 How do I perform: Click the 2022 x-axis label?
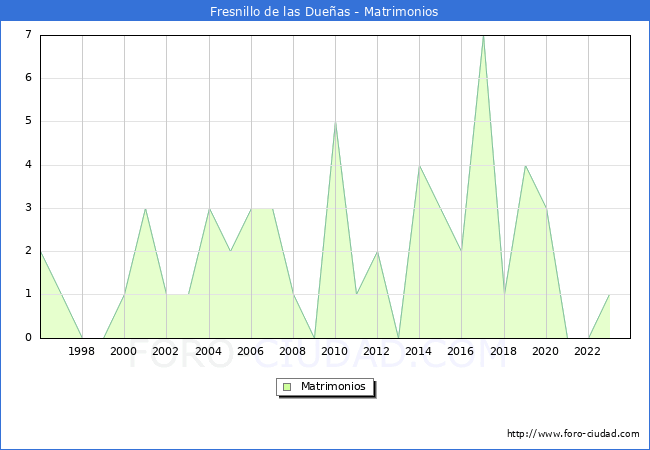coord(588,351)
